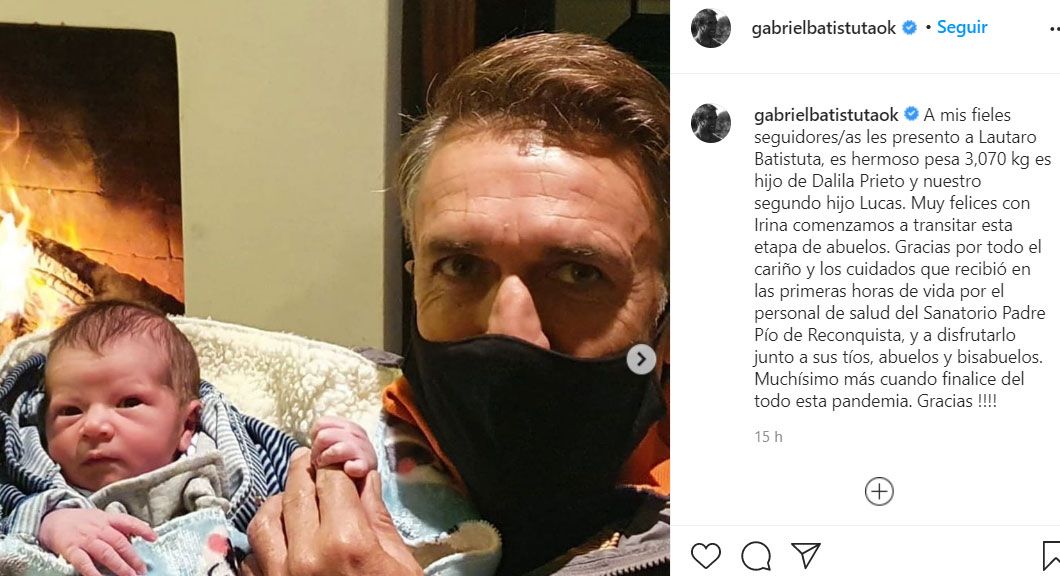Open the three-dot post options menu
Image resolution: width=1060 pixels, height=576 pixels.
(1054, 28)
